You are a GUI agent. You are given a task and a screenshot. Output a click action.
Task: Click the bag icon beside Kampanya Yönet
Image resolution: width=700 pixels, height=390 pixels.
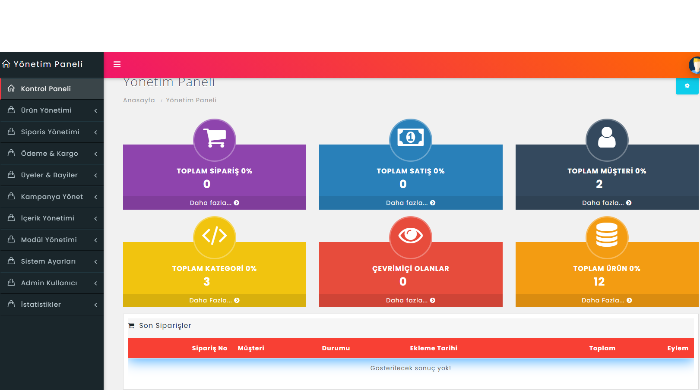click(x=11, y=196)
